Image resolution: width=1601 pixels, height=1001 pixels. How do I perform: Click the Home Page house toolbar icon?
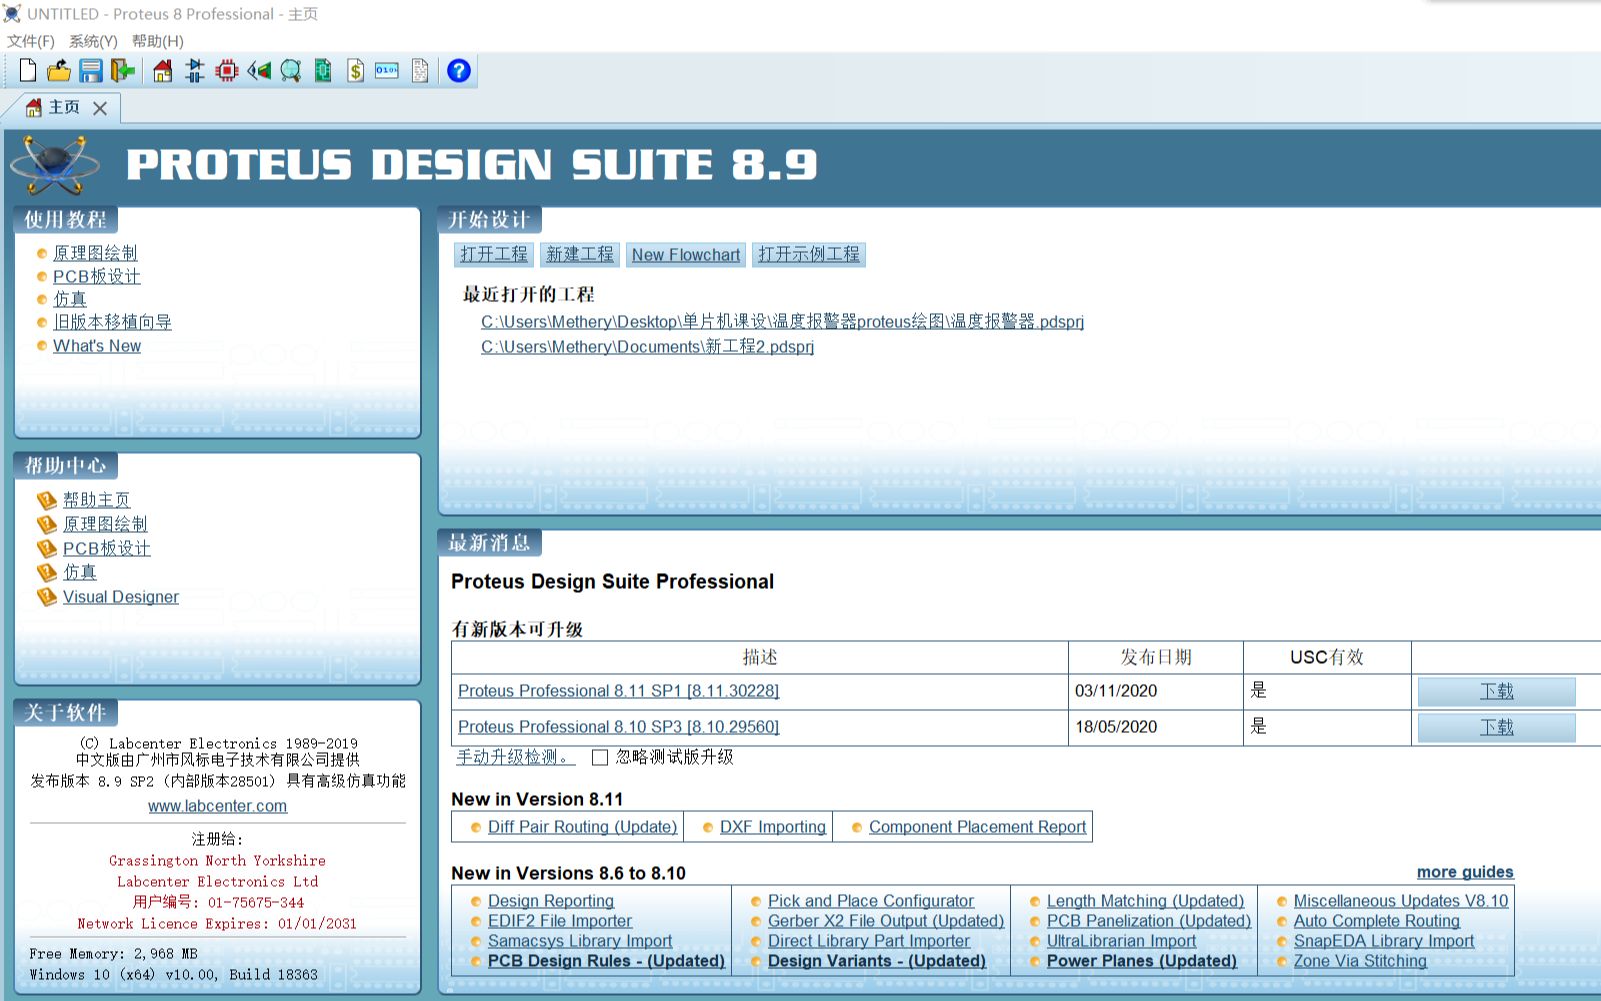click(x=163, y=71)
